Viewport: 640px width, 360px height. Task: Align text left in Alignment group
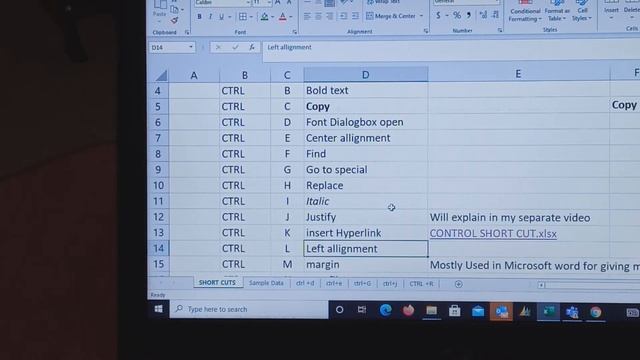click(307, 16)
